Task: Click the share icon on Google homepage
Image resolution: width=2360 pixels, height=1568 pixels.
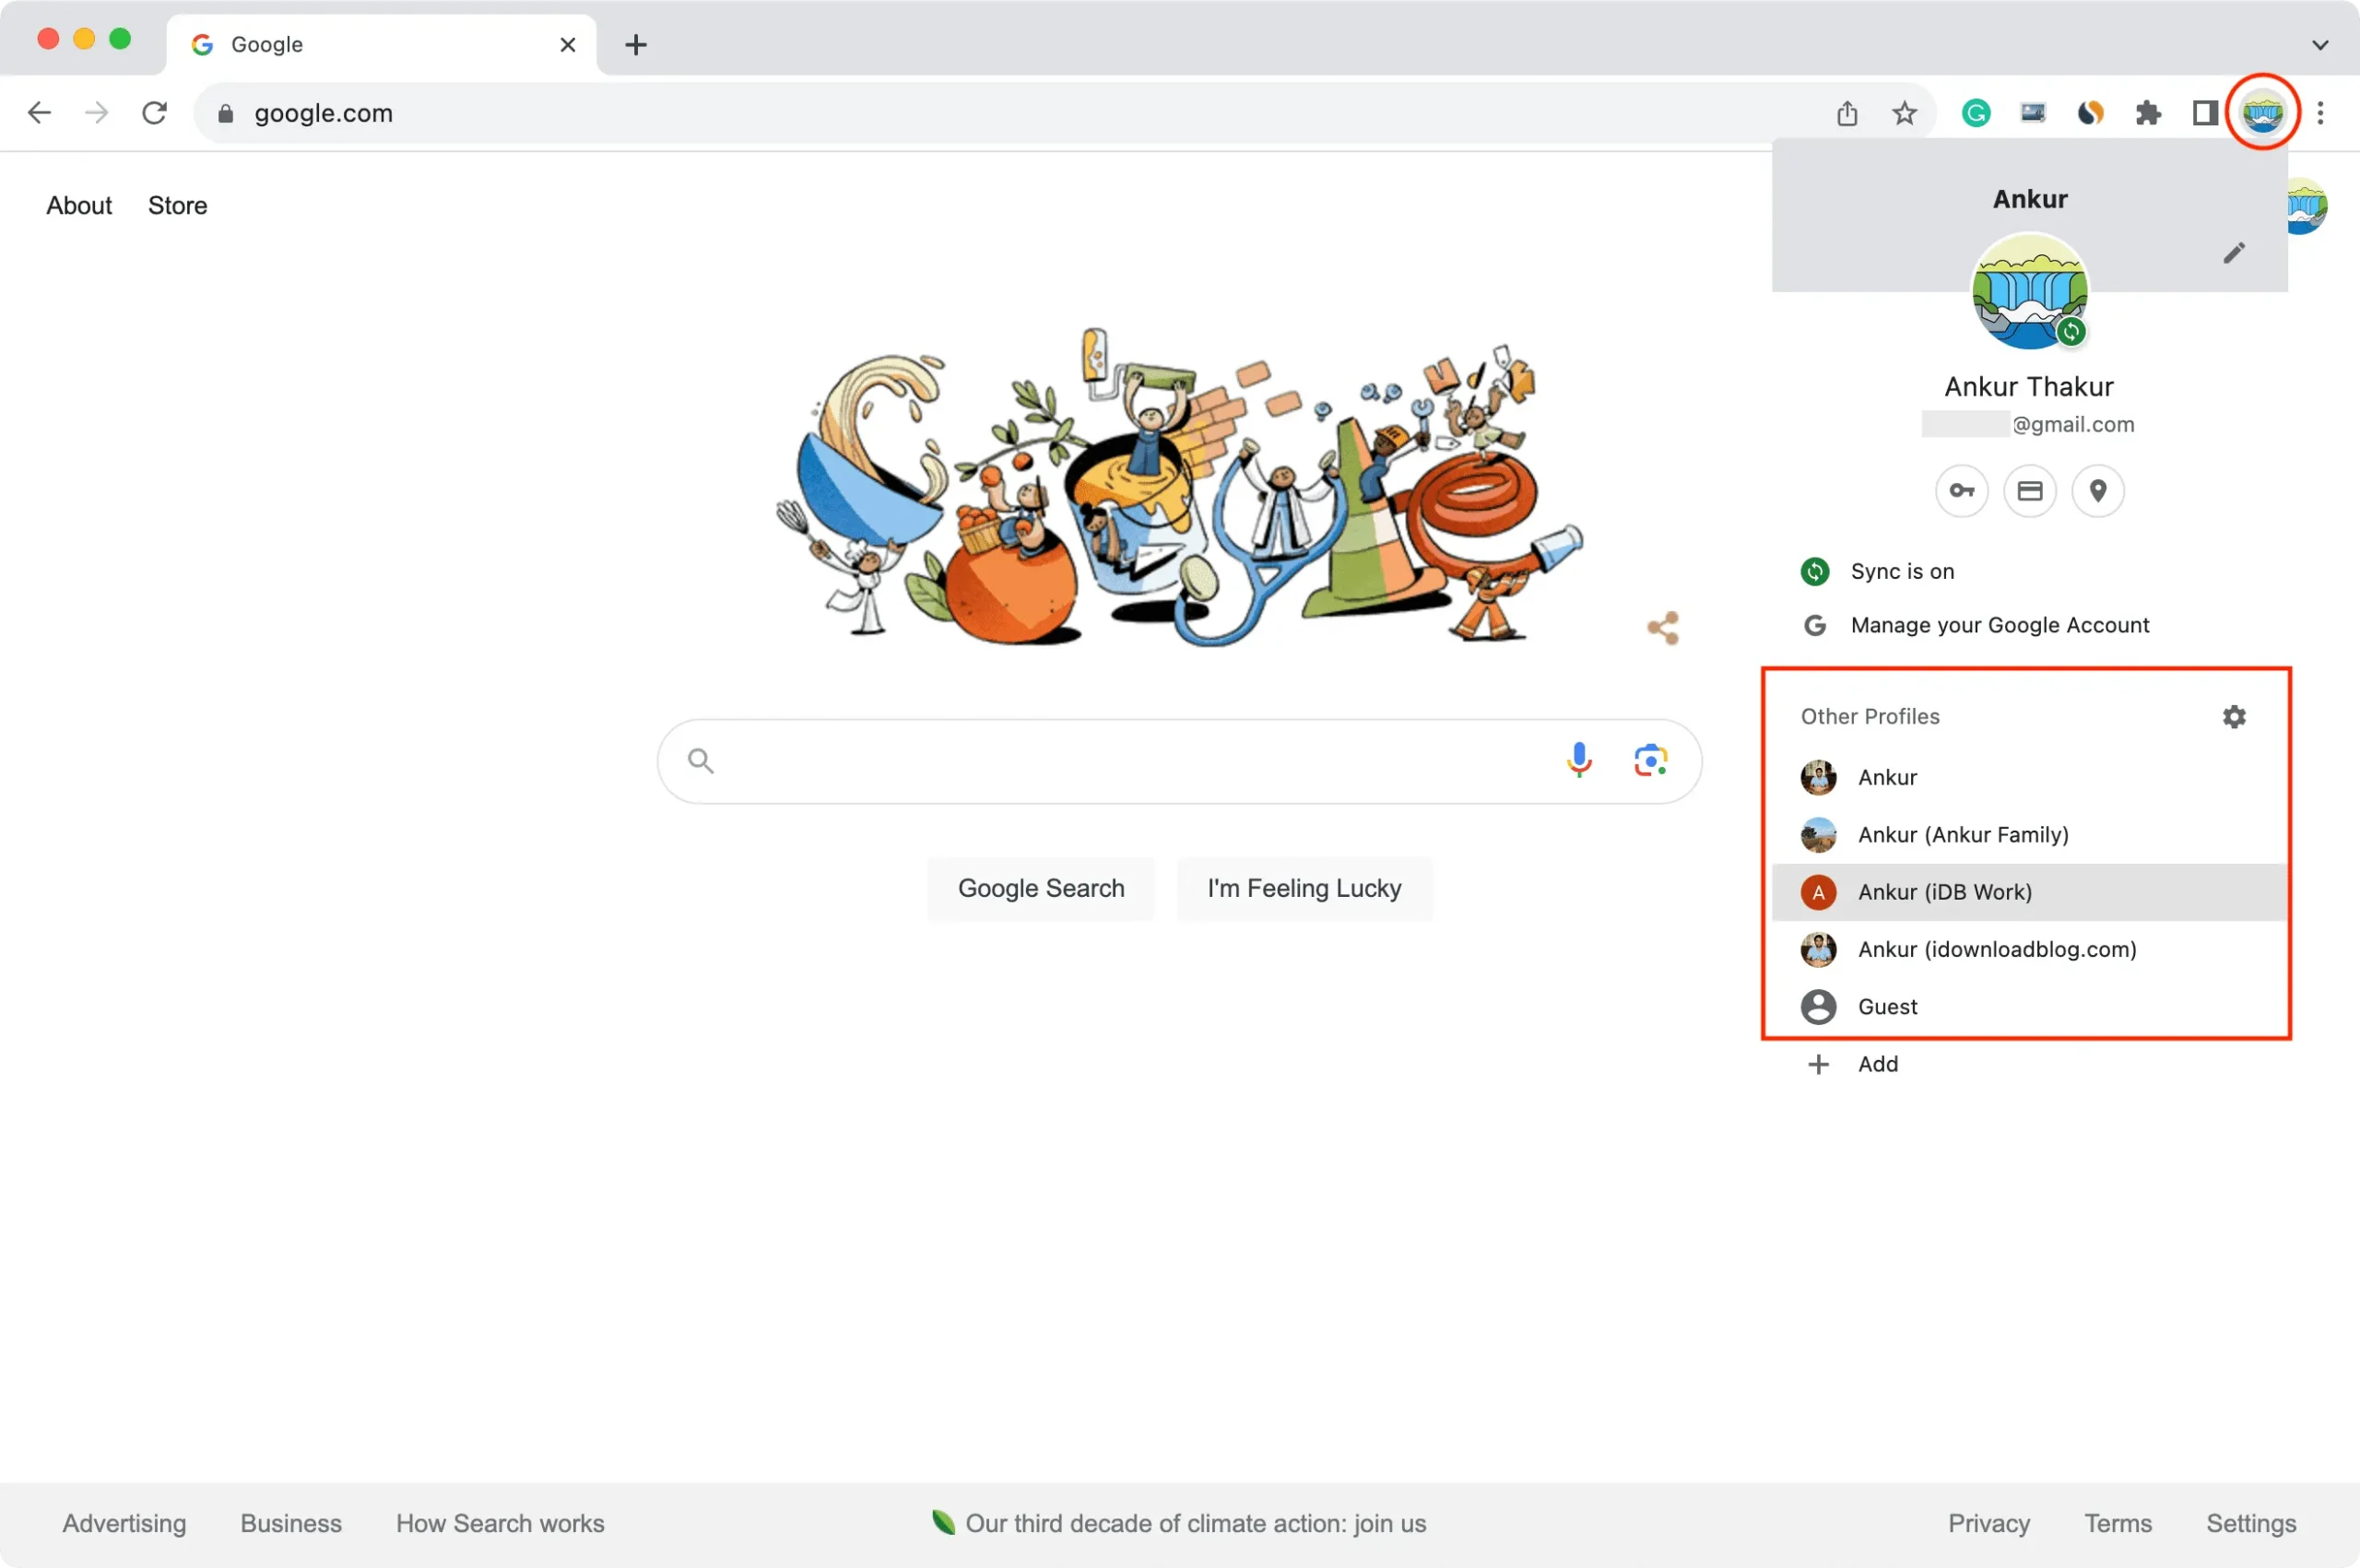Action: pyautogui.click(x=1664, y=627)
